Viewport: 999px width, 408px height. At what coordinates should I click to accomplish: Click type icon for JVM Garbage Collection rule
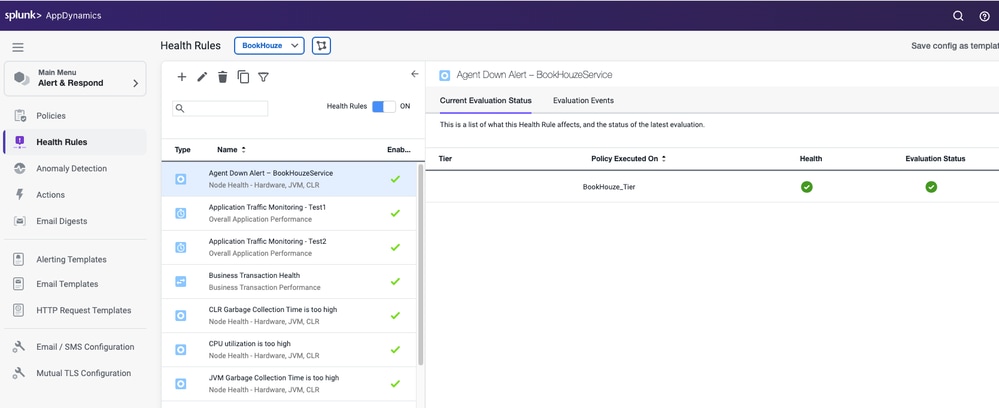pos(180,384)
